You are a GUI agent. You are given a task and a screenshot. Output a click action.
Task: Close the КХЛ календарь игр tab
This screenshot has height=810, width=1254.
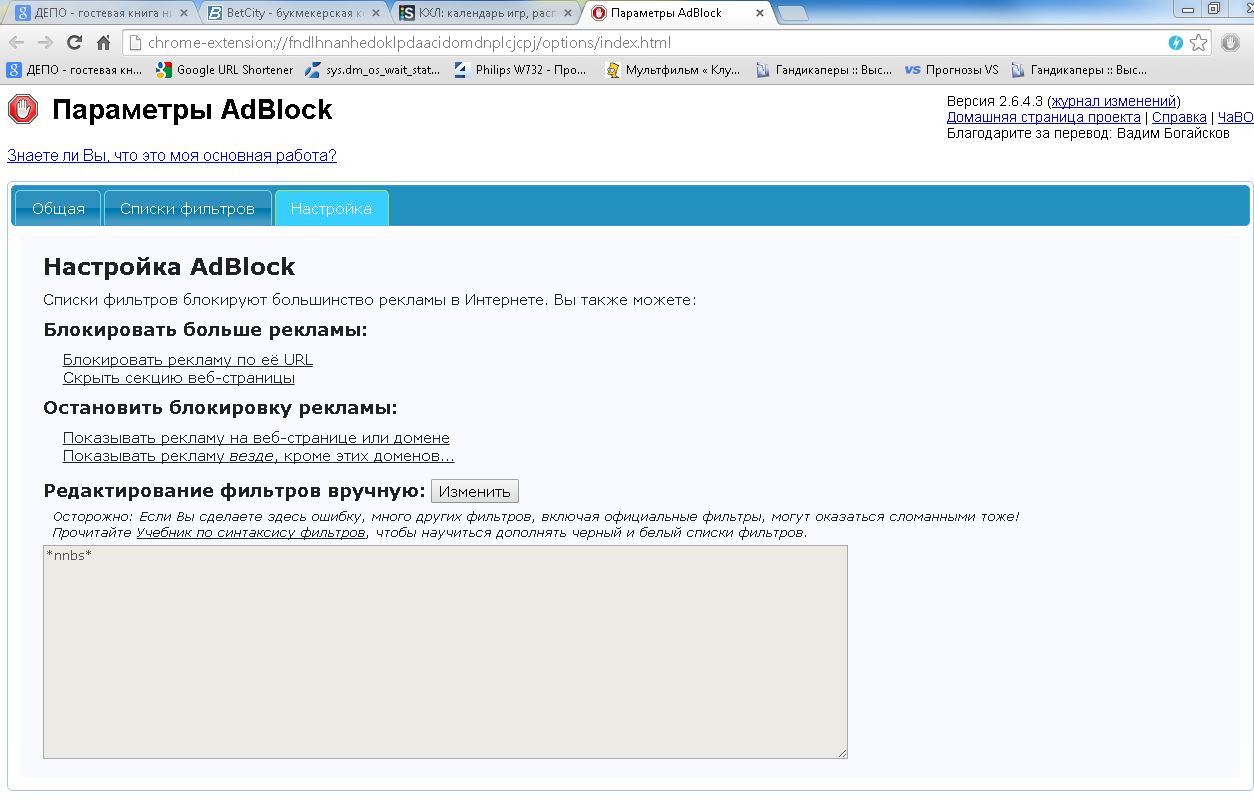(568, 14)
